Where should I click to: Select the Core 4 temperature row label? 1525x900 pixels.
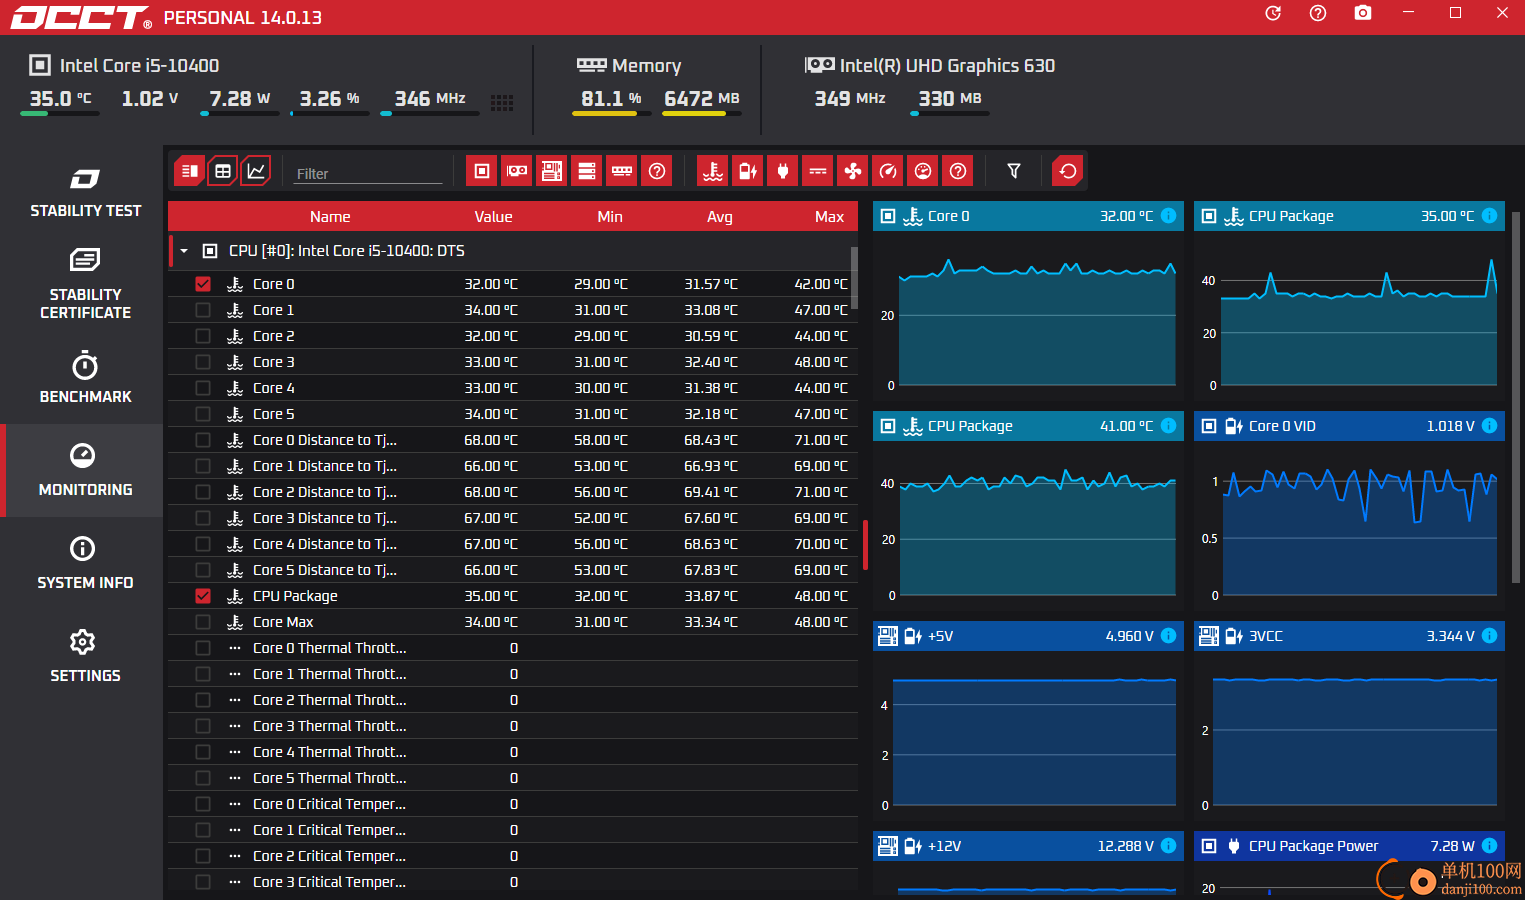click(x=274, y=388)
